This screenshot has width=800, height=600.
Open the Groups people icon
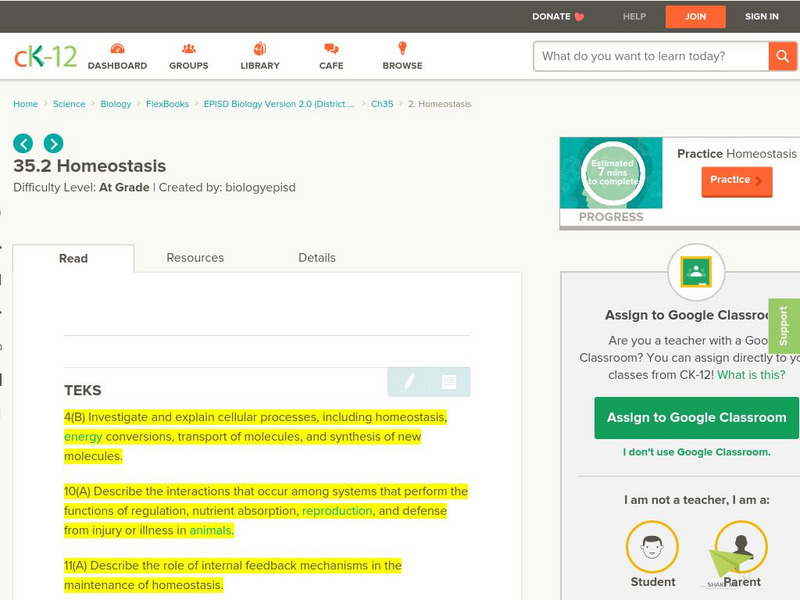point(189,48)
